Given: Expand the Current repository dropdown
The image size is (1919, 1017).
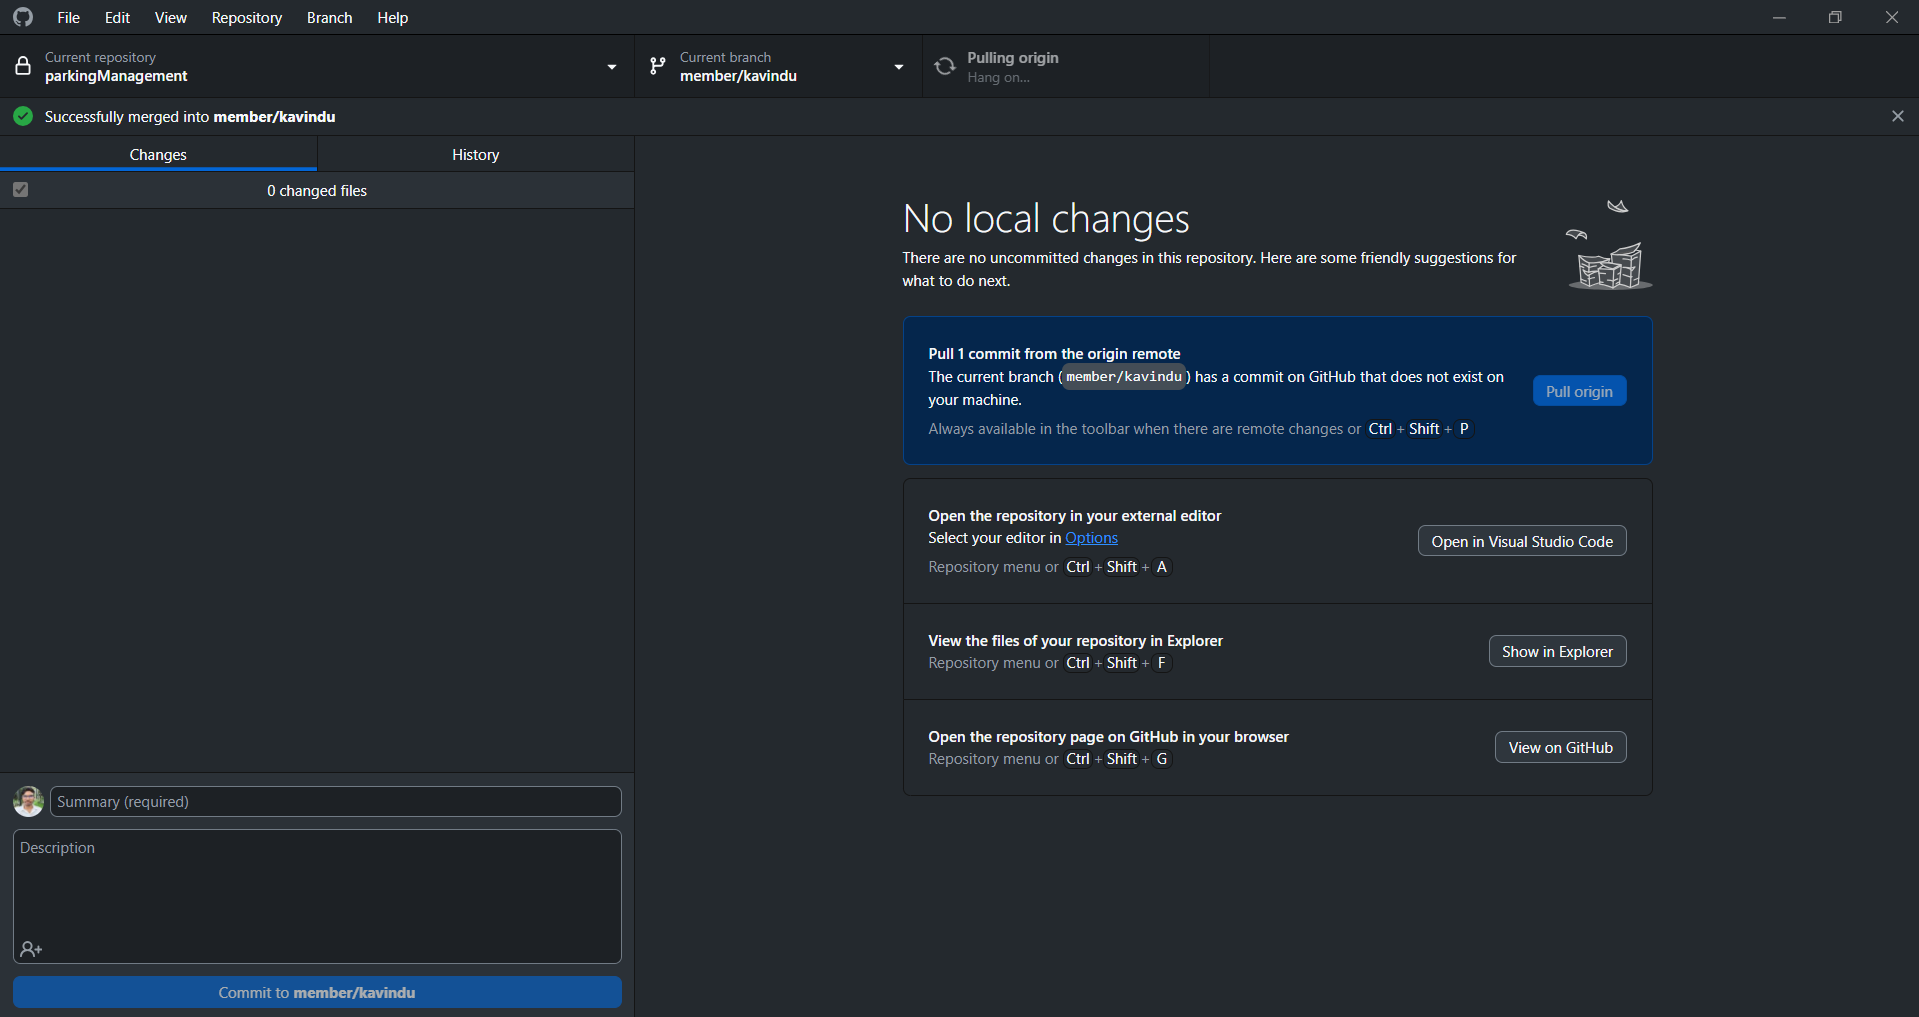Looking at the screenshot, I should pyautogui.click(x=611, y=67).
